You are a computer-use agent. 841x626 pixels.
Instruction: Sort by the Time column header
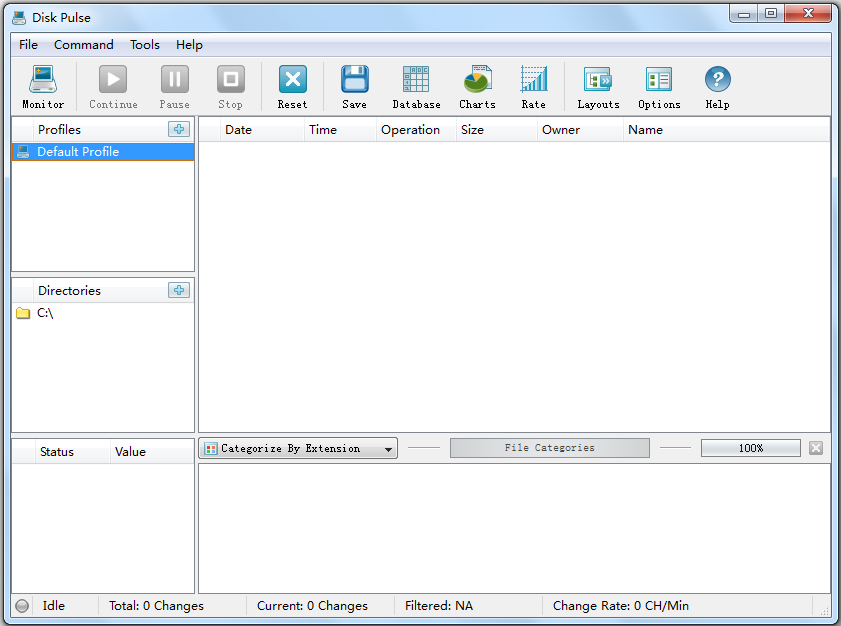340,130
